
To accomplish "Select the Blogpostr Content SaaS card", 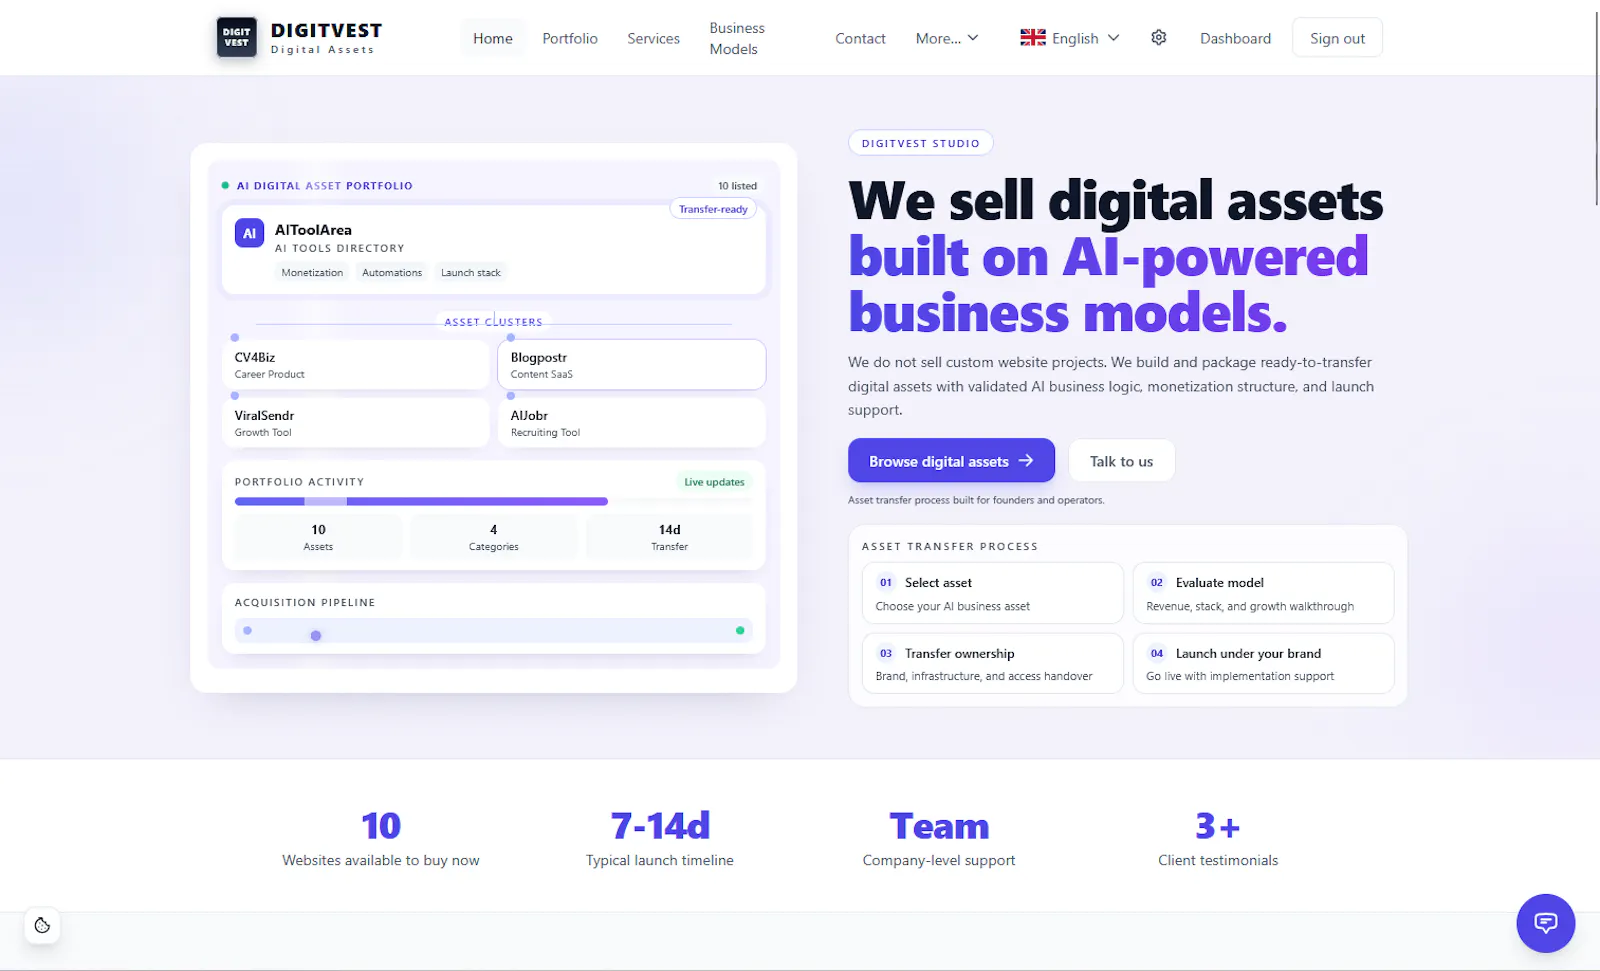I will [632, 365].
